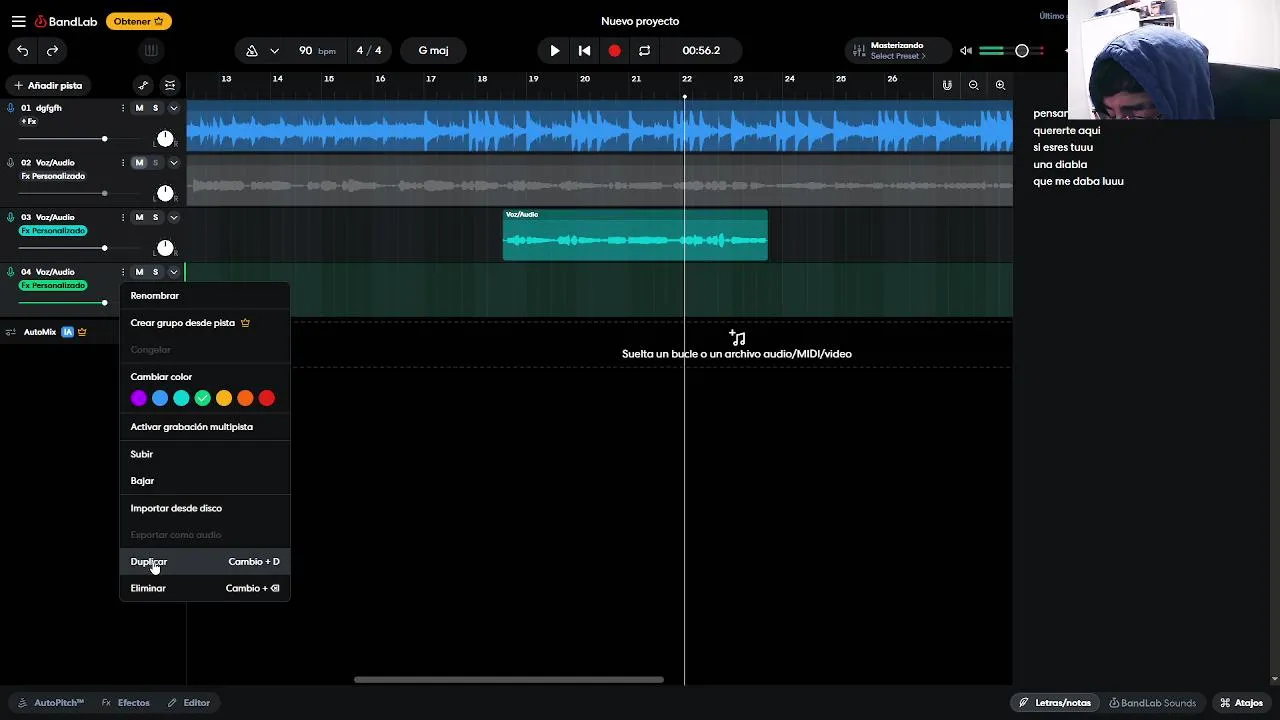This screenshot has width=1280, height=720.
Task: Select Duplicar in context menu
Action: click(205, 562)
